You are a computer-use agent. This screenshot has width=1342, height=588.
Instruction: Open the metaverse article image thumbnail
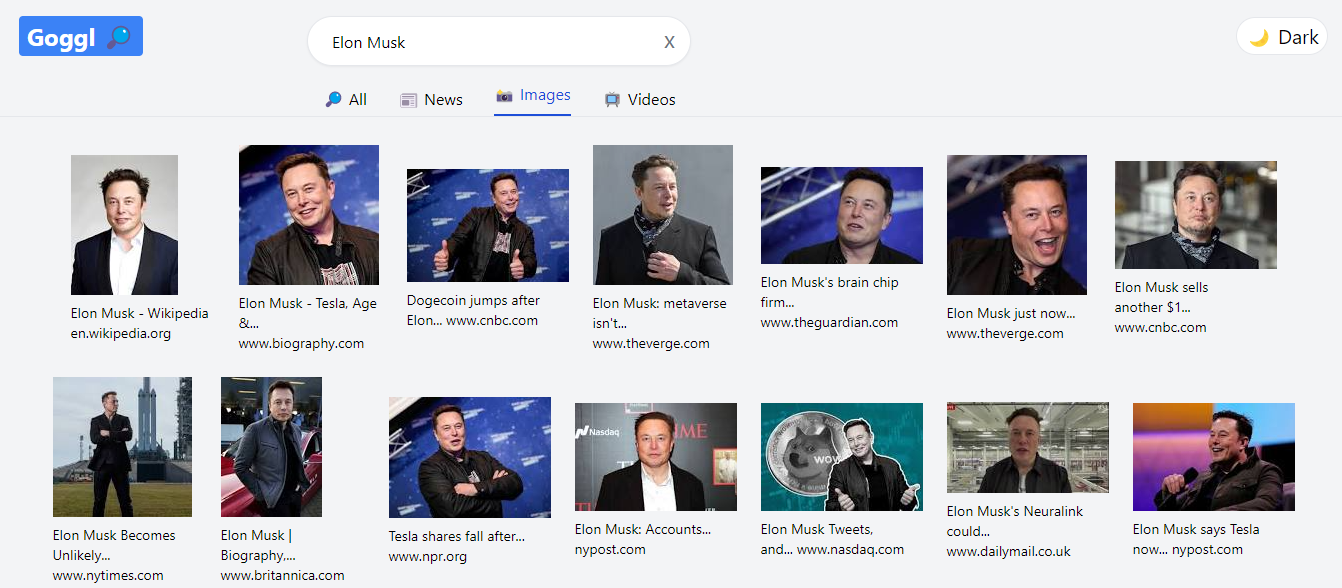(663, 215)
